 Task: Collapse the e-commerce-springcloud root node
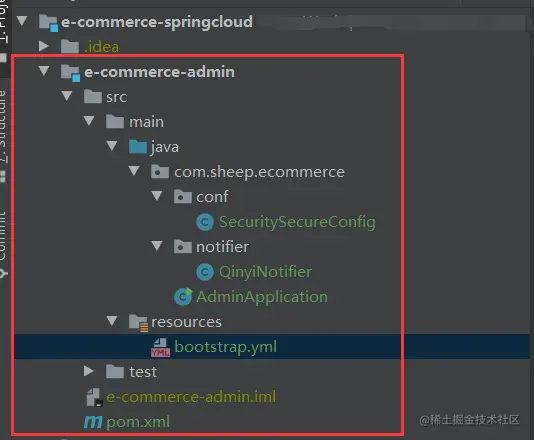22,21
